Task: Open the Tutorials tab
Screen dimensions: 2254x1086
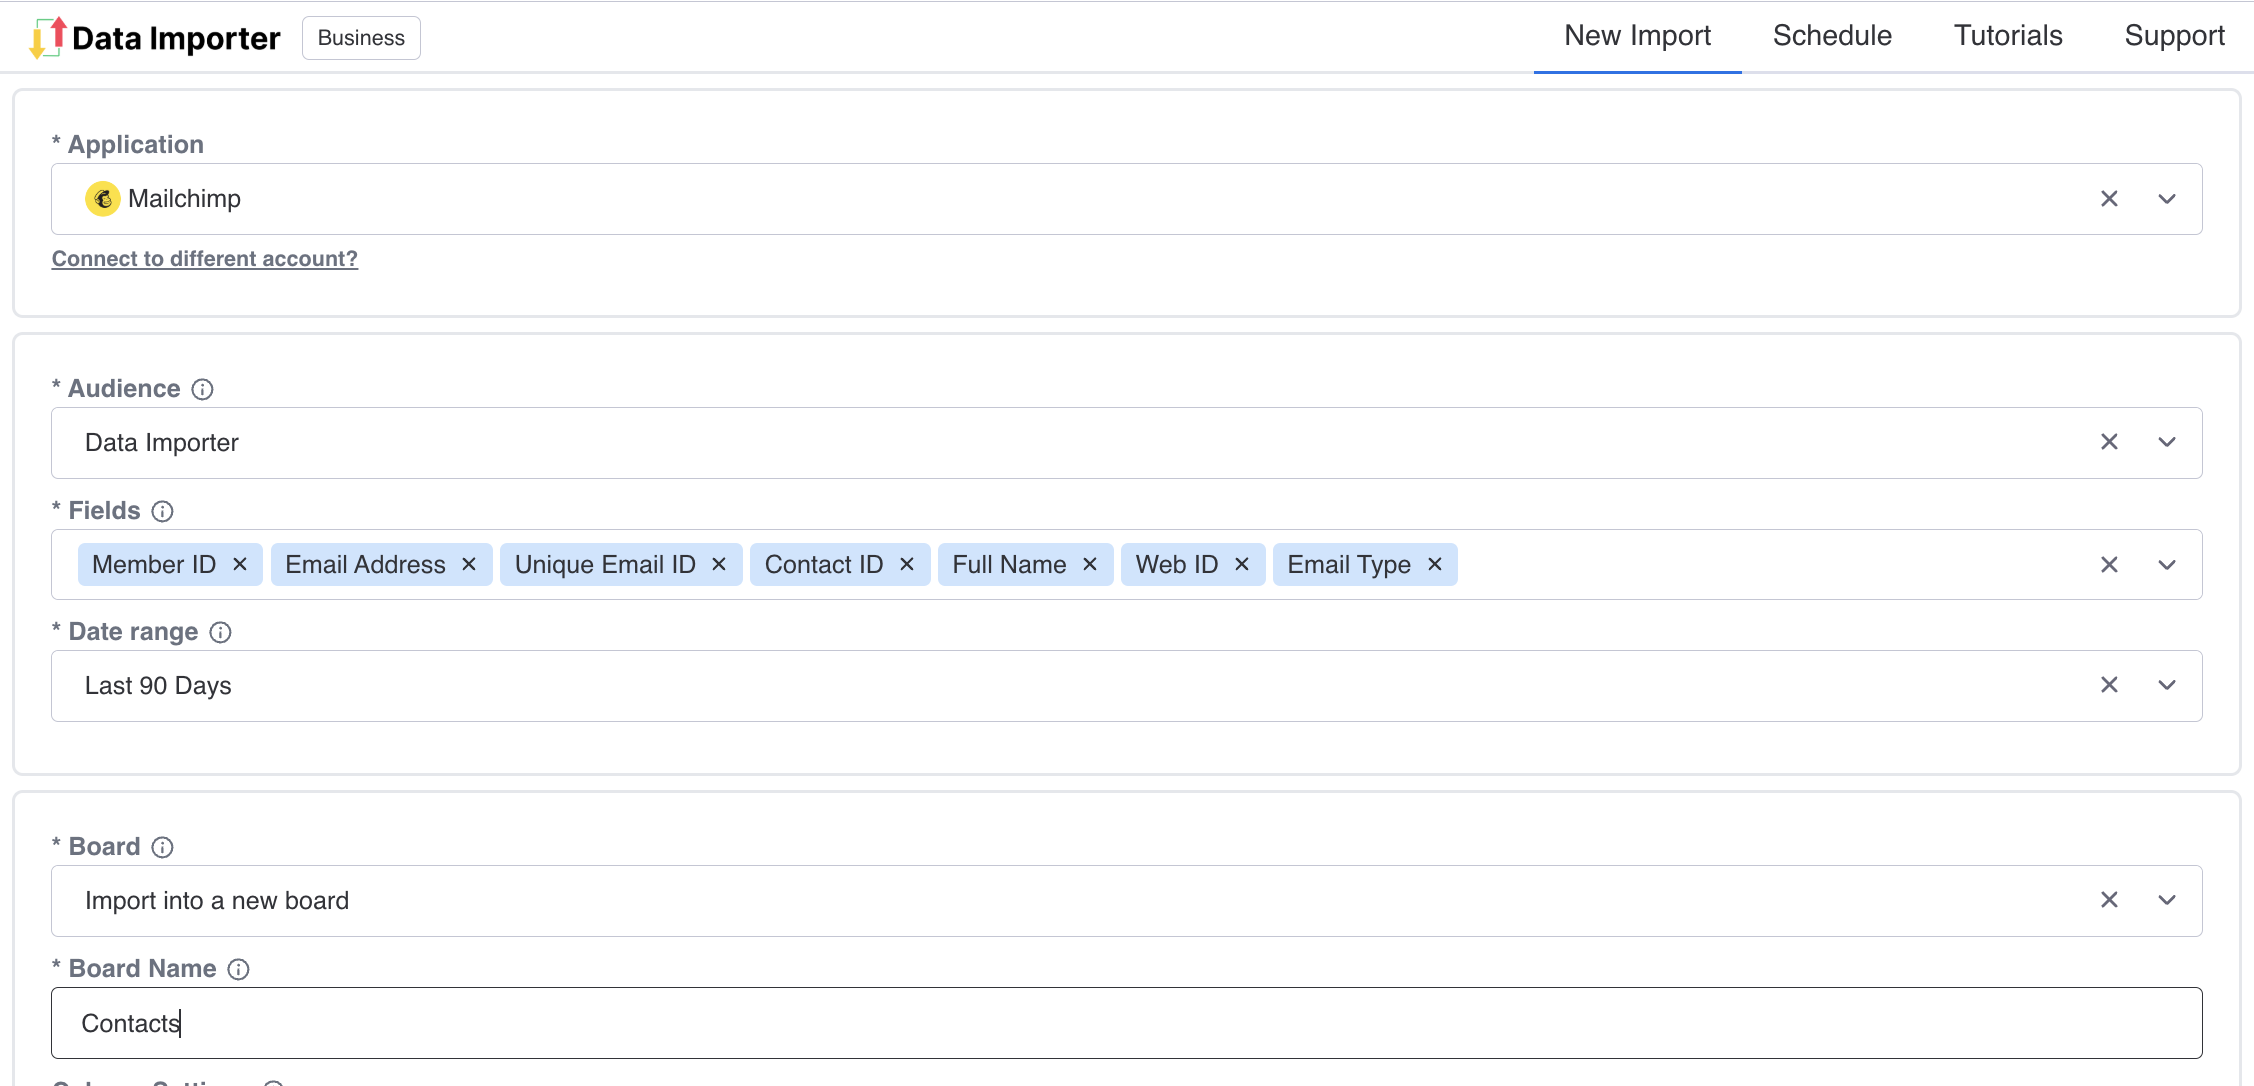Action: point(2008,36)
